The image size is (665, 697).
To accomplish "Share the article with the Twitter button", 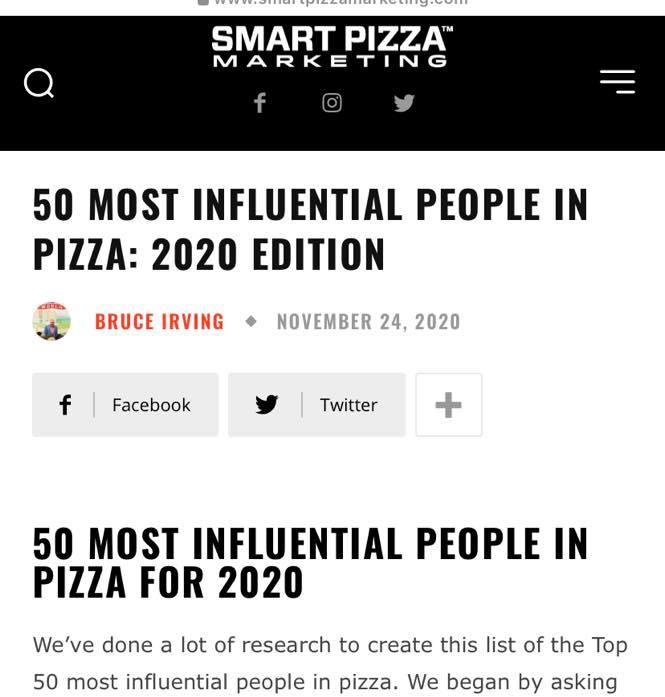I will (317, 405).
